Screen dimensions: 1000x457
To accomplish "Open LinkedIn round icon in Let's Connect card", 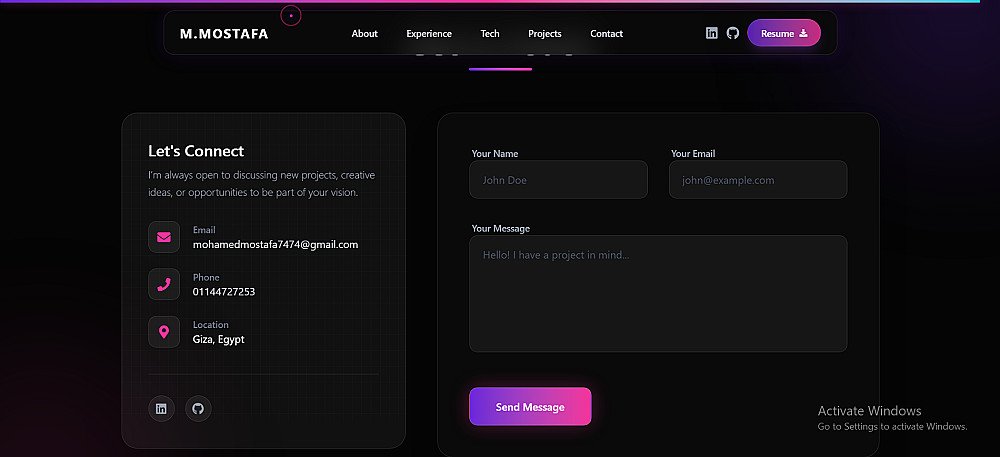I will (161, 409).
